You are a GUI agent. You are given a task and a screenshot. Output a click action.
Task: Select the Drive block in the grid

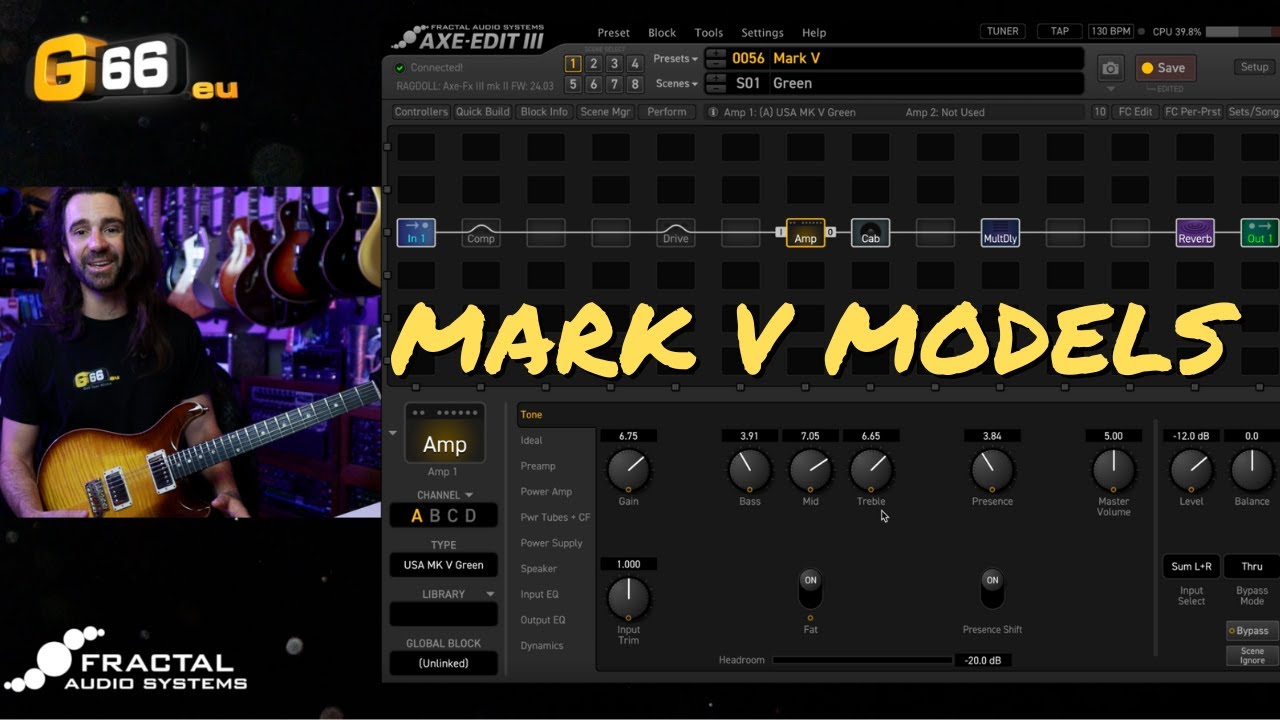(676, 233)
